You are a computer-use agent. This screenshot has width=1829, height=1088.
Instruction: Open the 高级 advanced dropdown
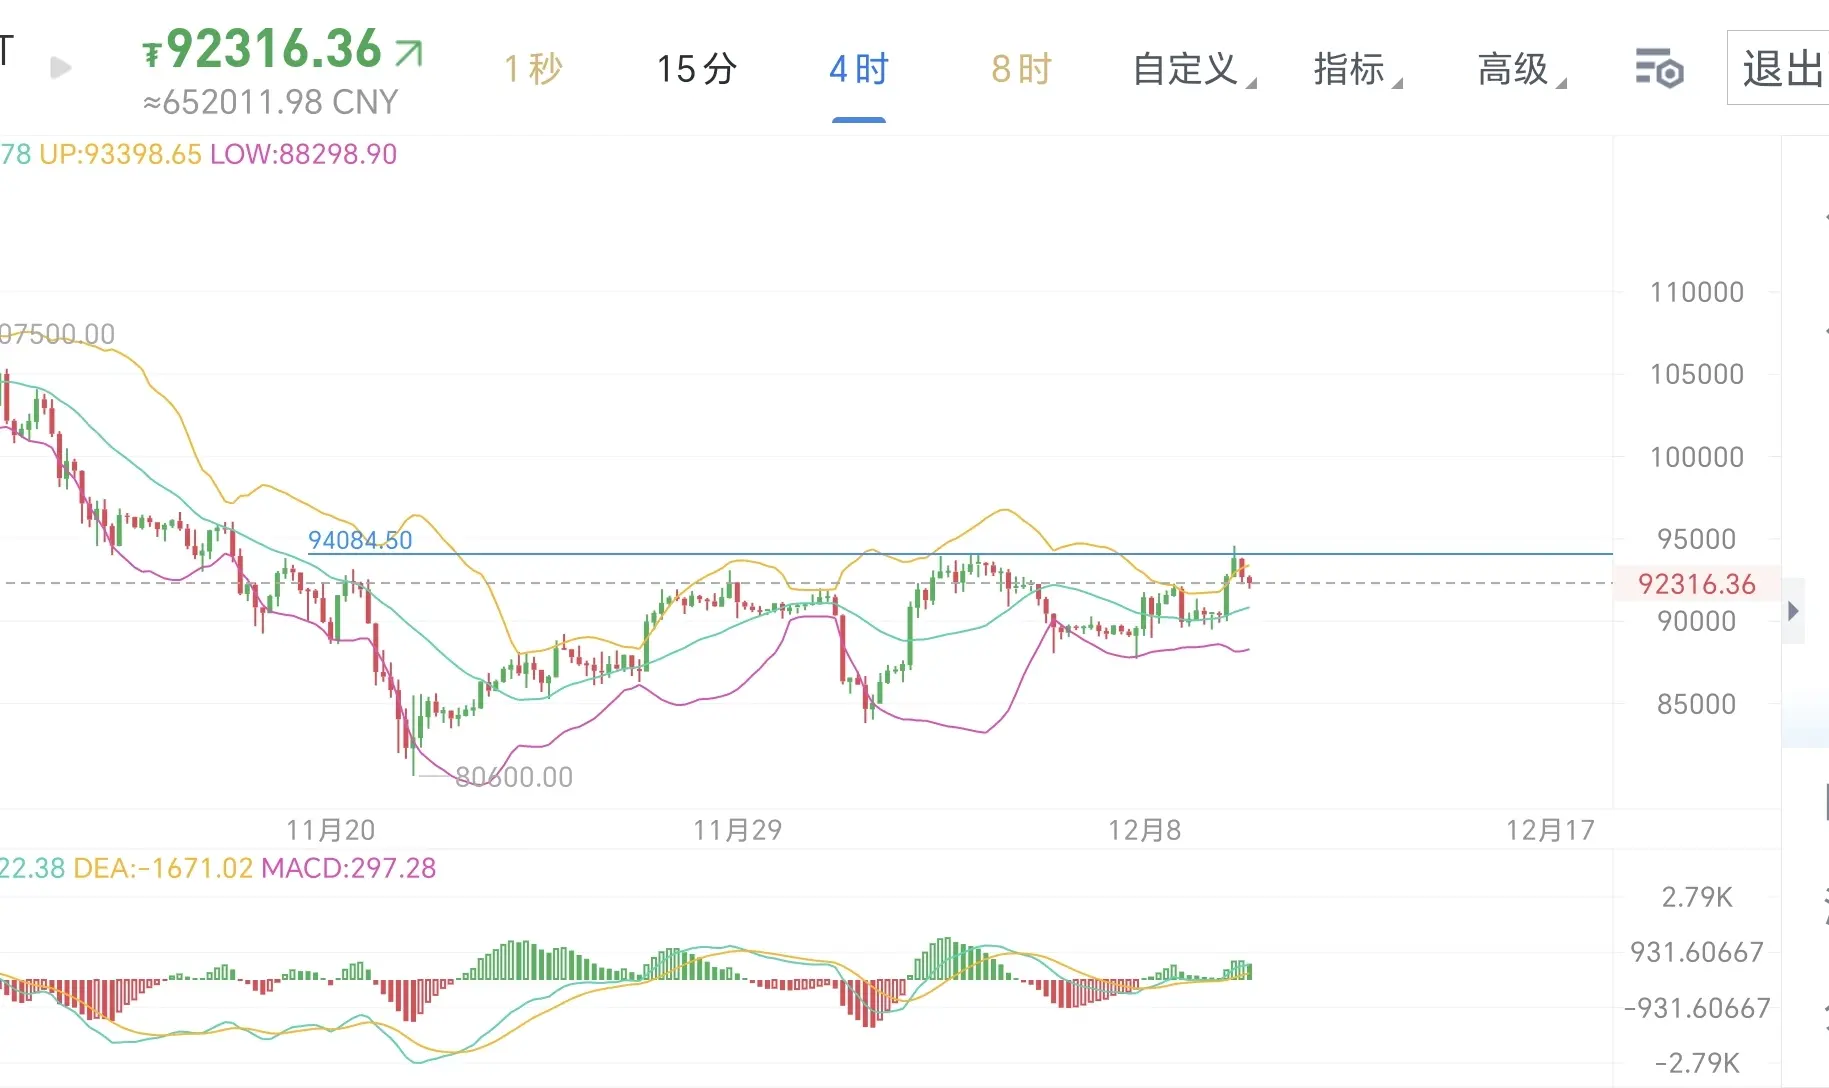pyautogui.click(x=1521, y=70)
